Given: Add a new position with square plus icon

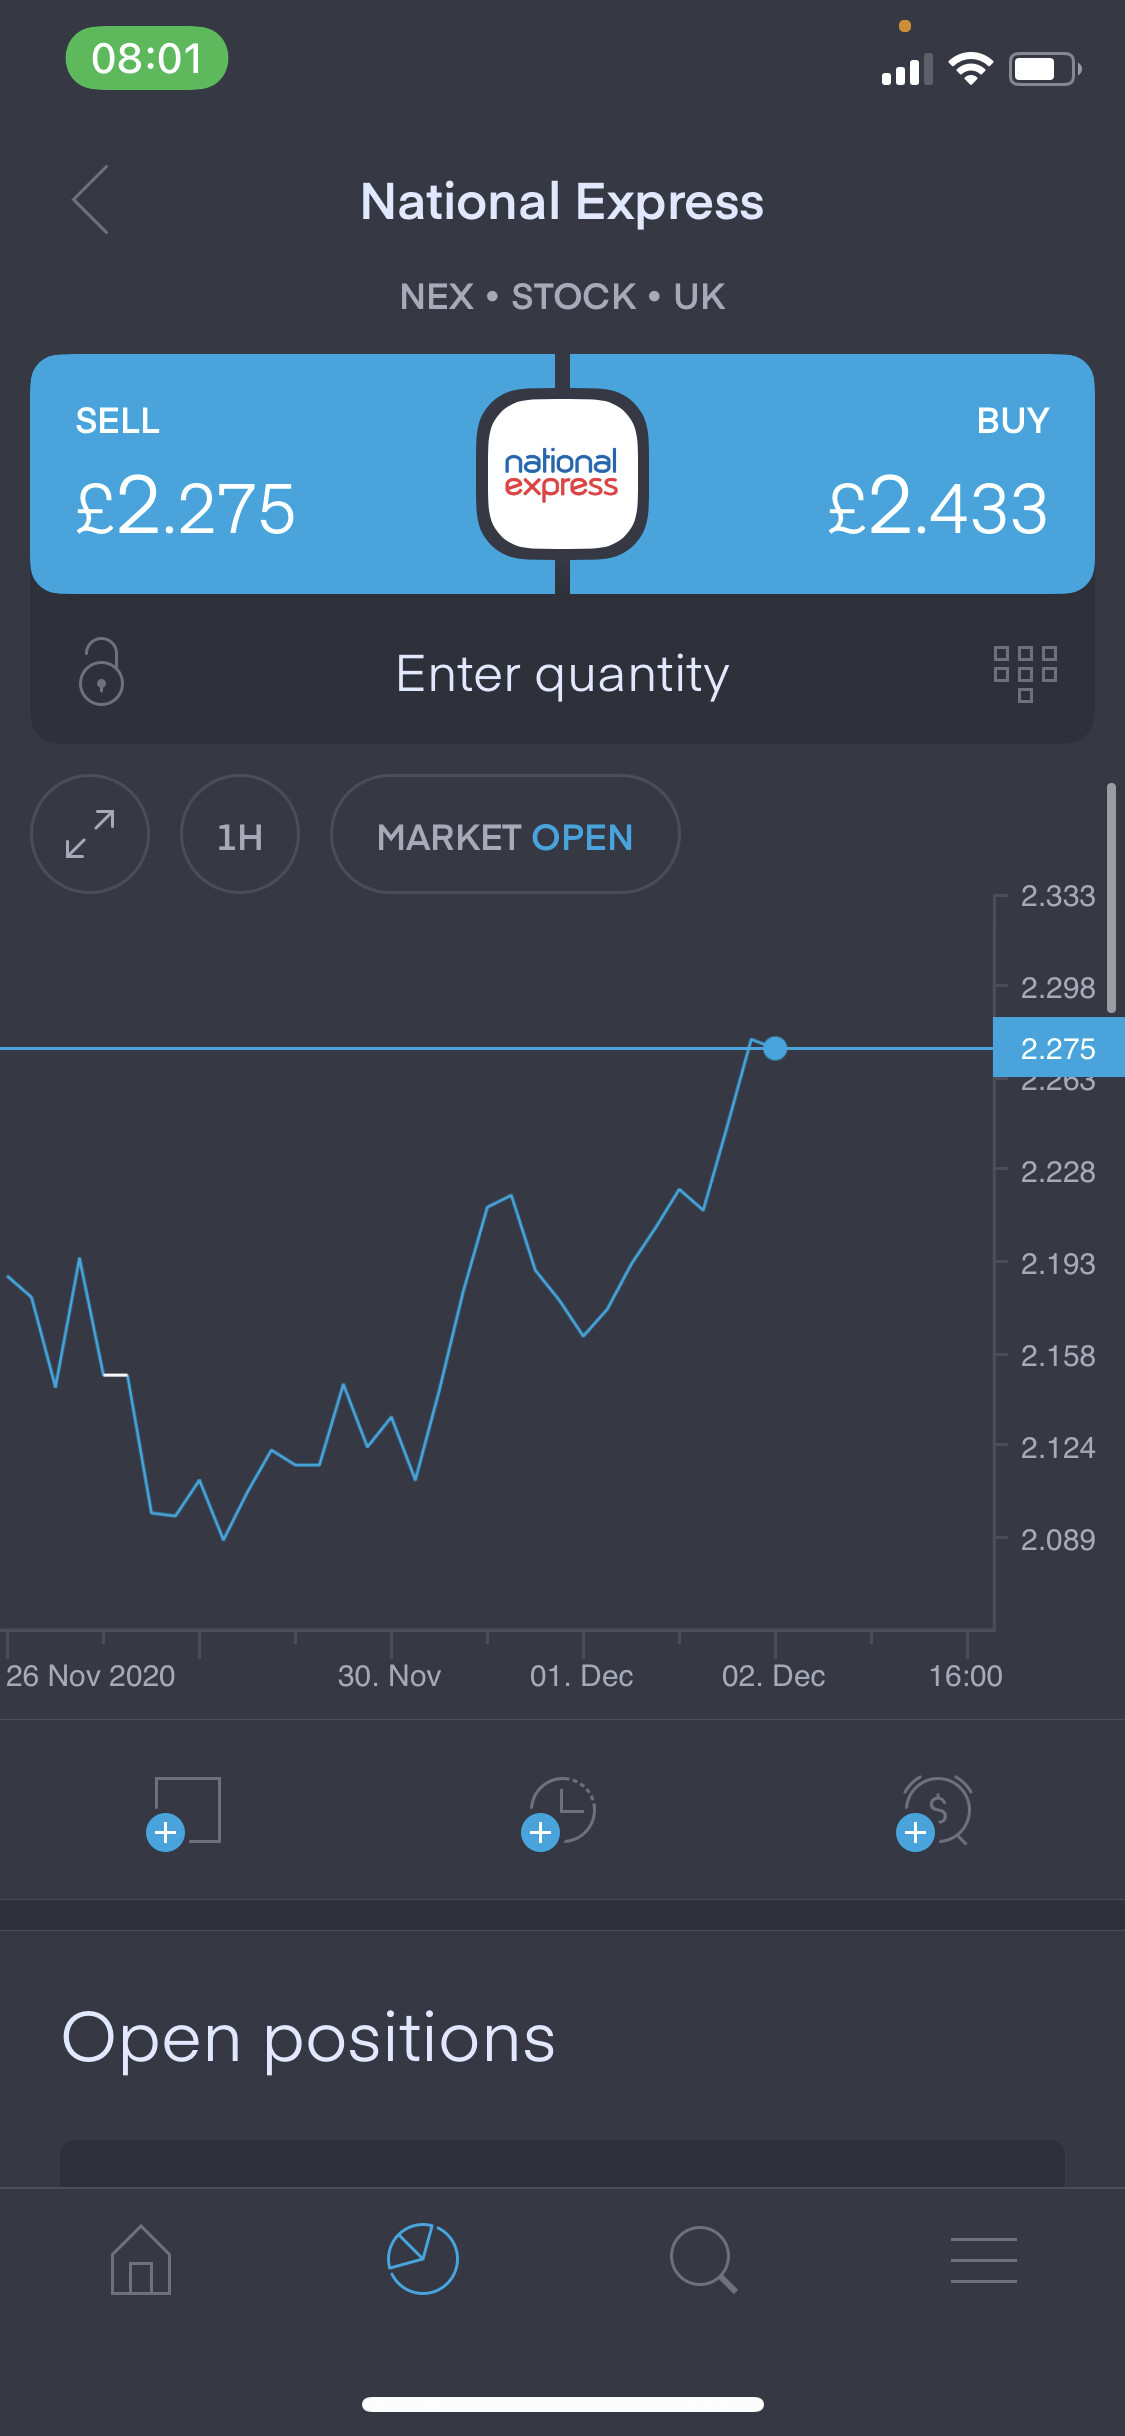Looking at the screenshot, I should tap(186, 1812).
